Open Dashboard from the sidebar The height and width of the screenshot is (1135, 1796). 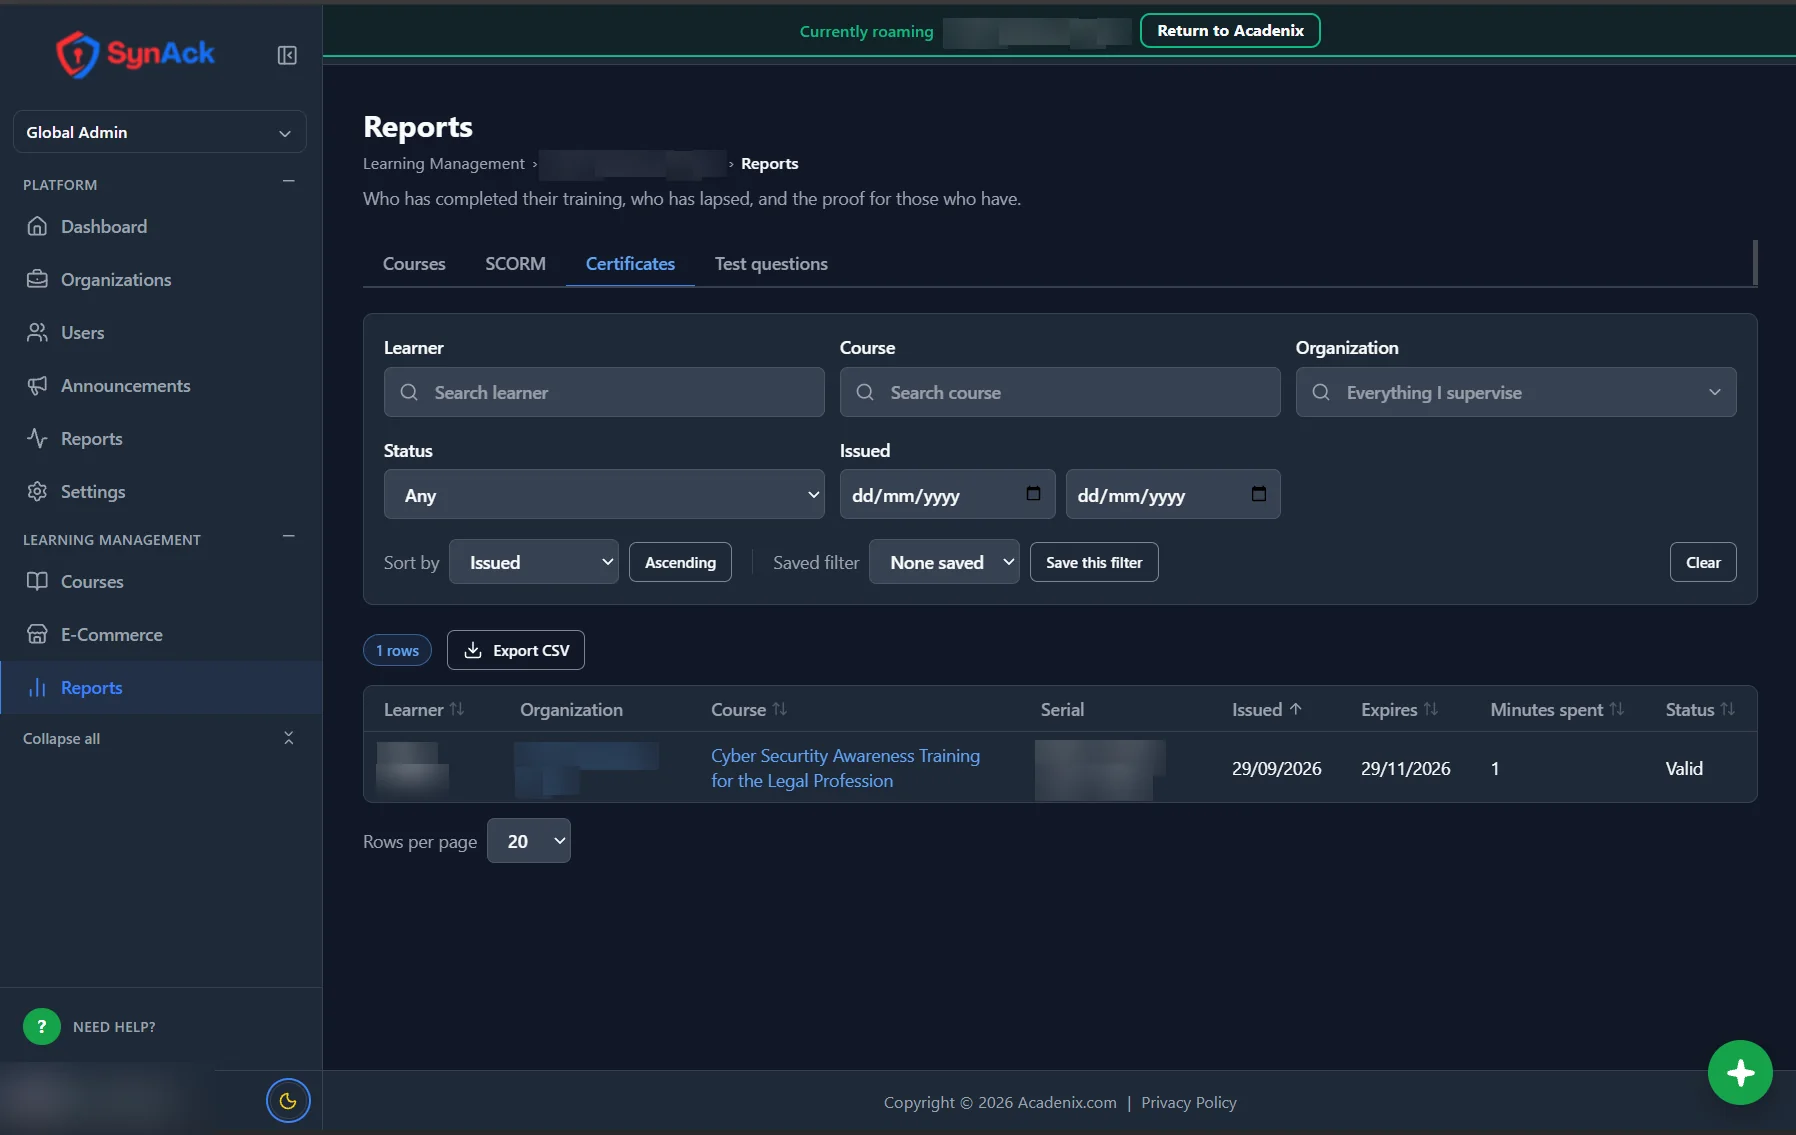coord(104,226)
